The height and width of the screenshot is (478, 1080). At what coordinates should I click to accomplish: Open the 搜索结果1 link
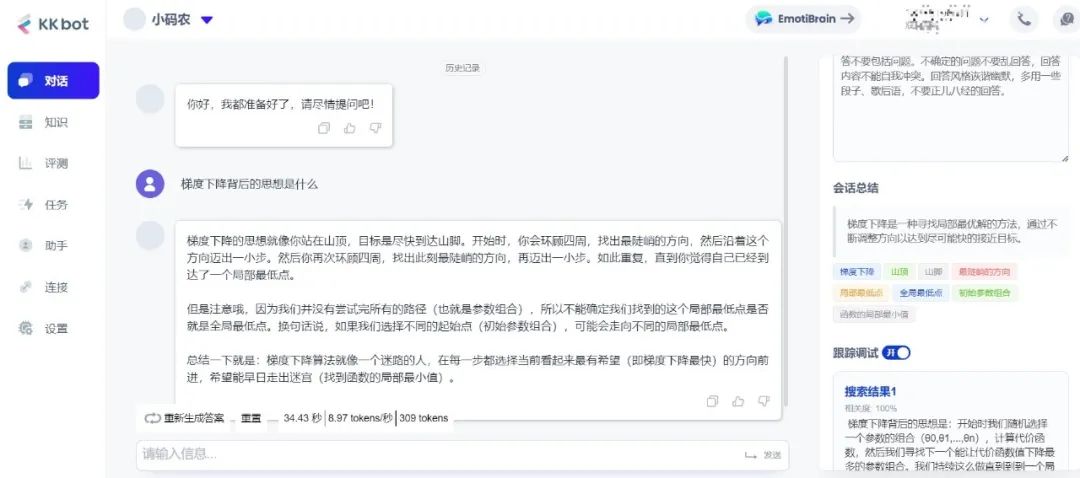tap(870, 392)
